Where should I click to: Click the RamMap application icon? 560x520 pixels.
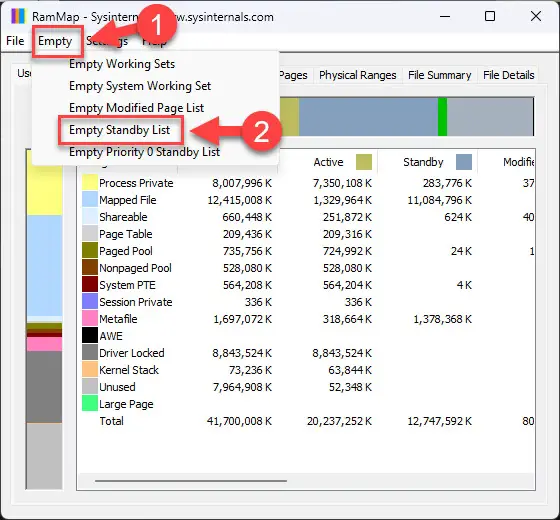18,16
